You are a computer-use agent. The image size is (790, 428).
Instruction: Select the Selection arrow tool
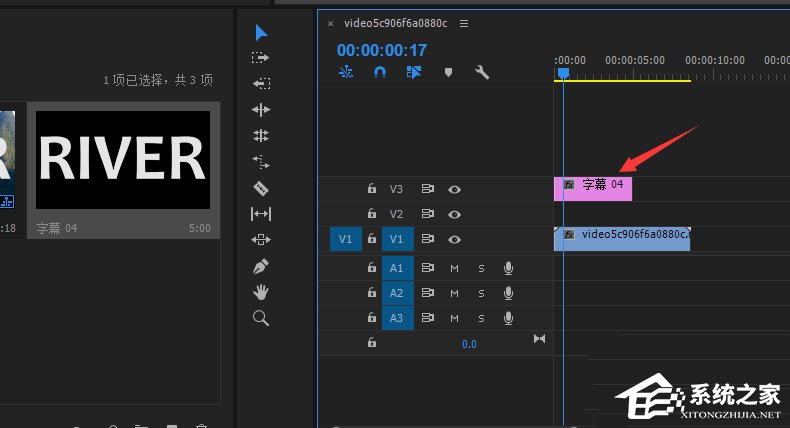(x=261, y=32)
